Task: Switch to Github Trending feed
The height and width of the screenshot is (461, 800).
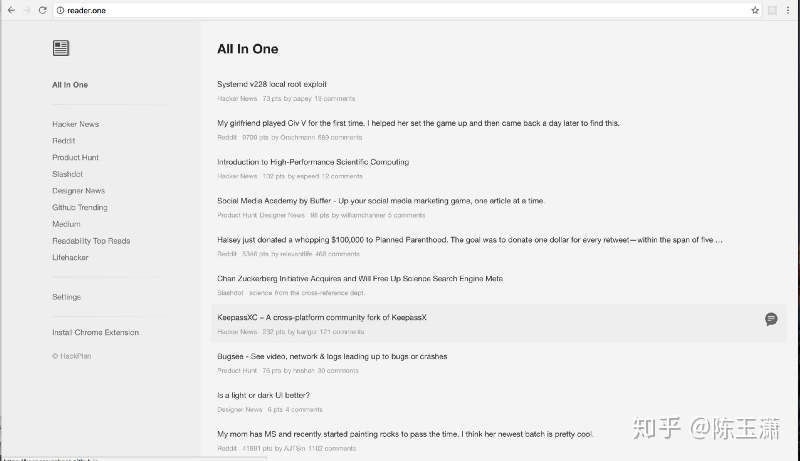Action: 80,207
